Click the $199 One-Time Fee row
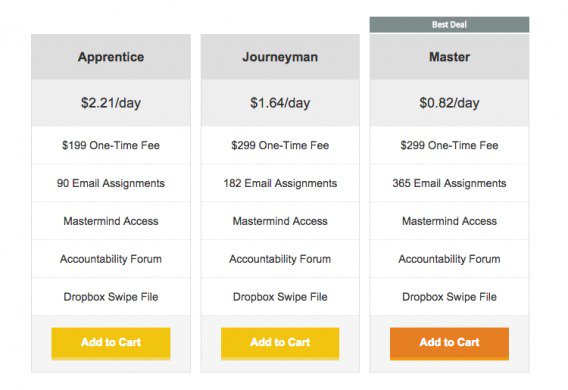Viewport: 568px width, 390px height. (x=111, y=145)
